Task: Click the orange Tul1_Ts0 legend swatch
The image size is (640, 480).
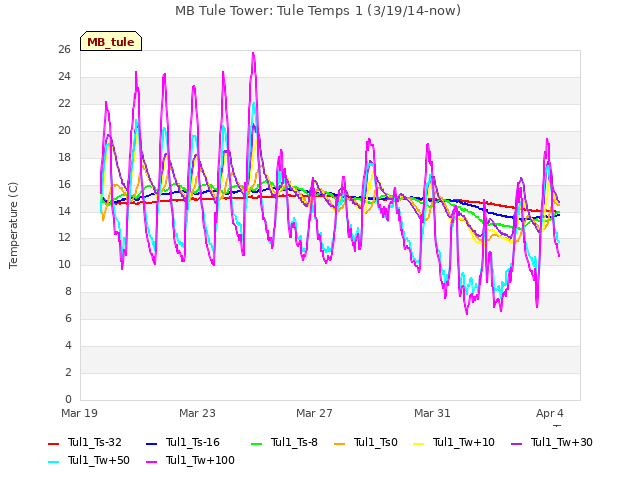Action: tap(339, 444)
